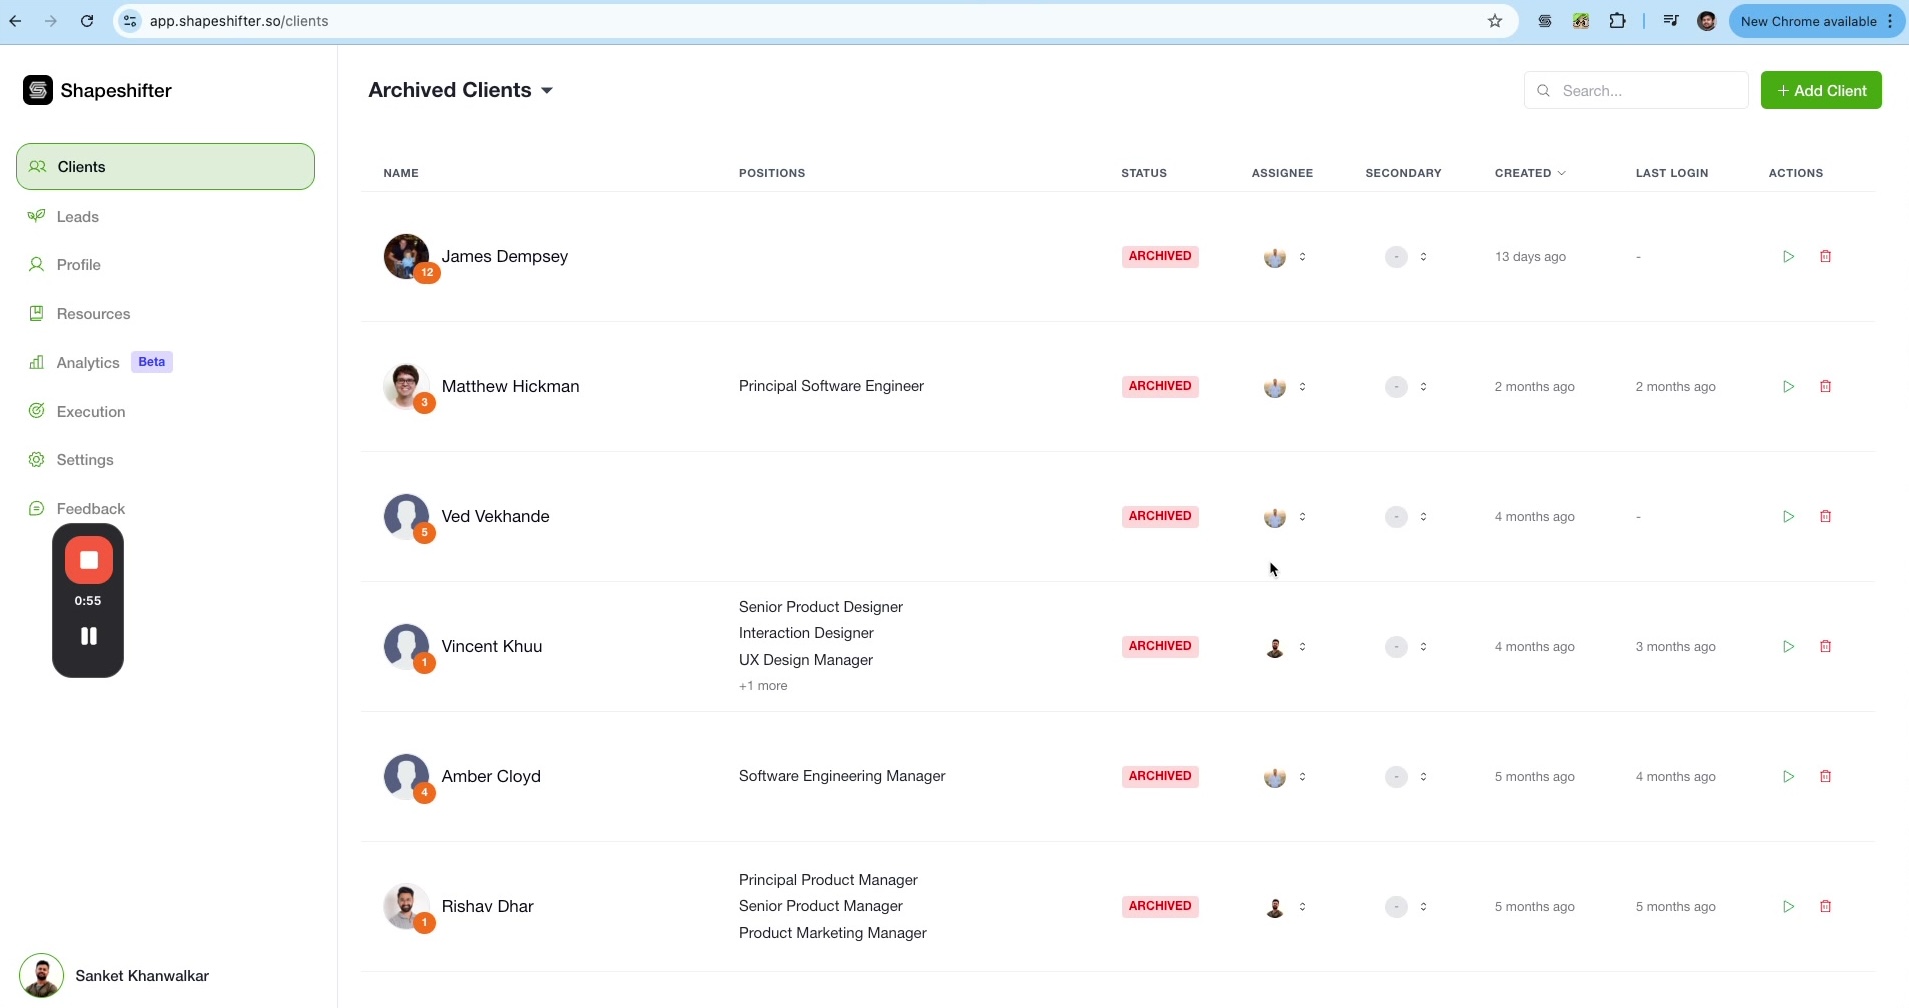
Task: Stop the screen recording
Action: pos(88,560)
